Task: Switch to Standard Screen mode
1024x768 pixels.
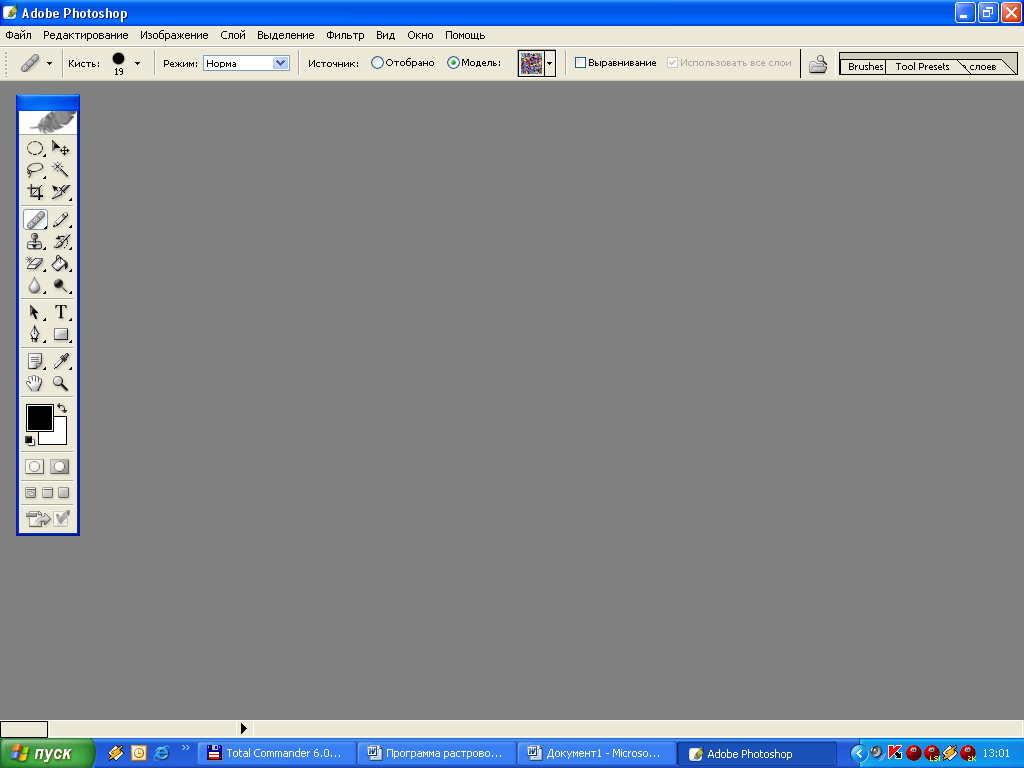Action: pos(31,492)
